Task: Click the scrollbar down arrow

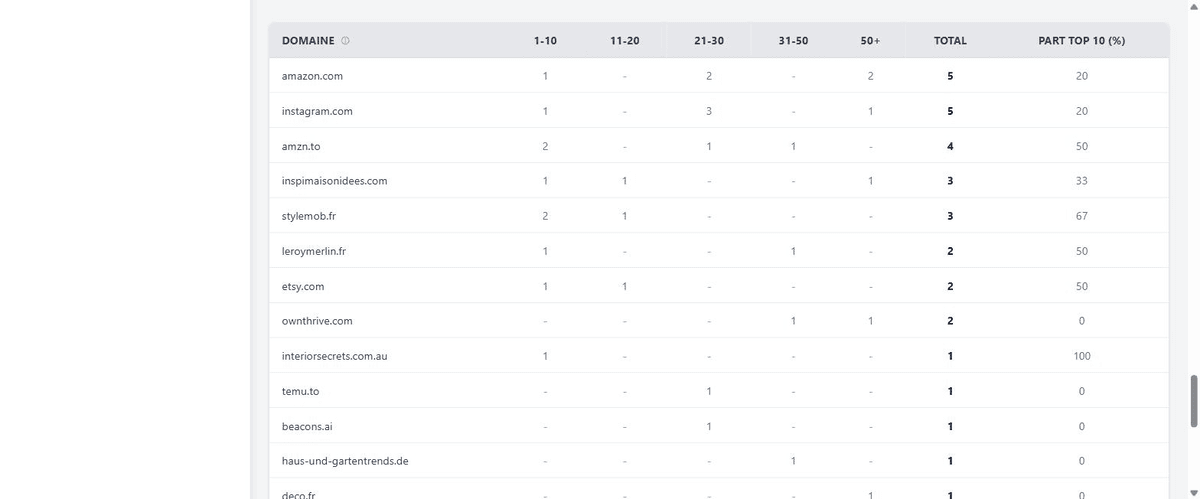Action: [1193, 492]
